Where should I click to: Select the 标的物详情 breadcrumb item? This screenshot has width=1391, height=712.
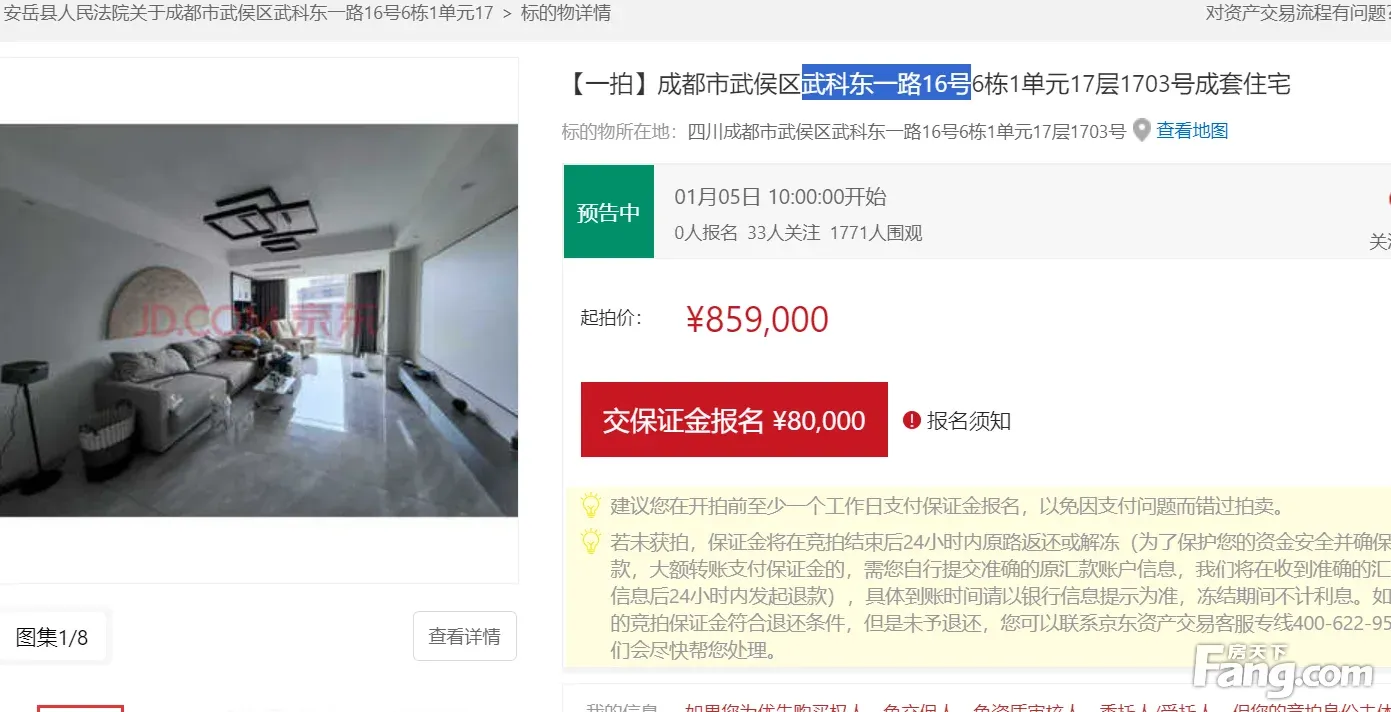pos(566,14)
